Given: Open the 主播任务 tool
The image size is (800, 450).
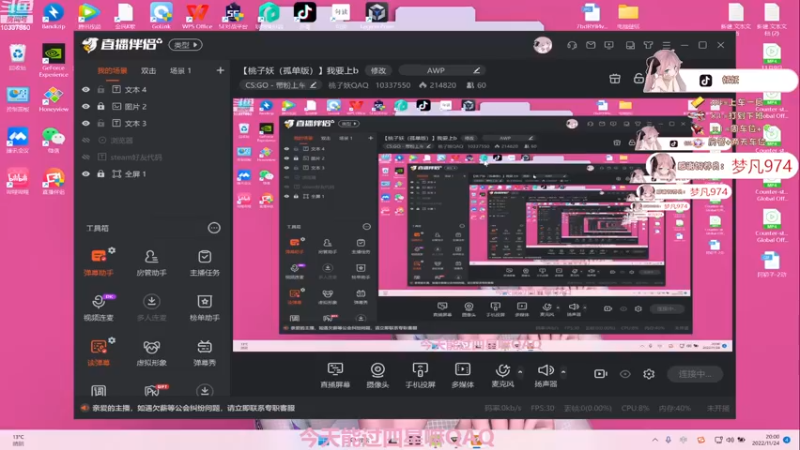Looking at the screenshot, I should pyautogui.click(x=205, y=262).
